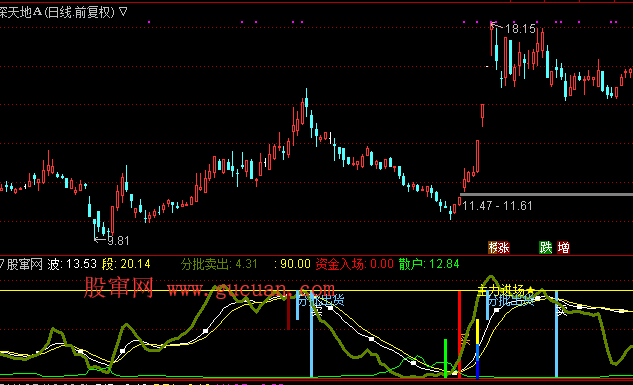Open the dropdown triangle beside 深天地A title
Screen dimensions: 633x385
[124, 12]
